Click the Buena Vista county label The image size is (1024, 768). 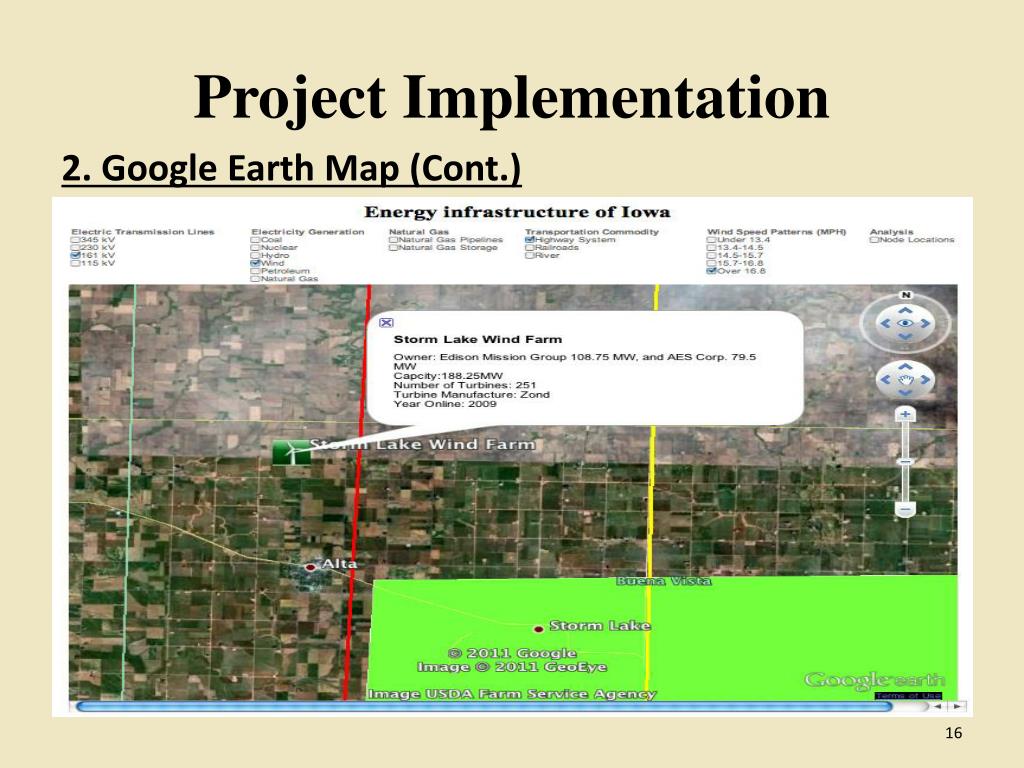pos(663,581)
